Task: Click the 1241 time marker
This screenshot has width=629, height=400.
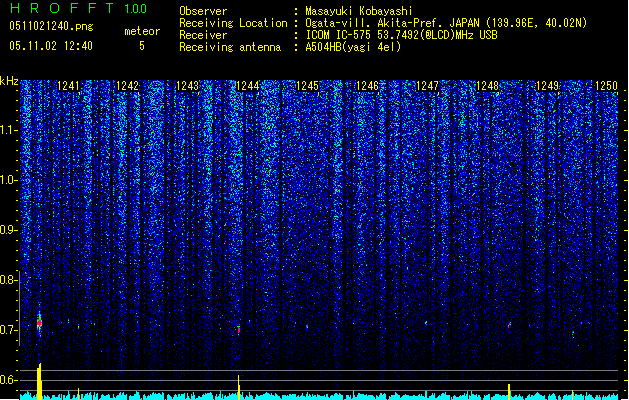Action: 69,86
